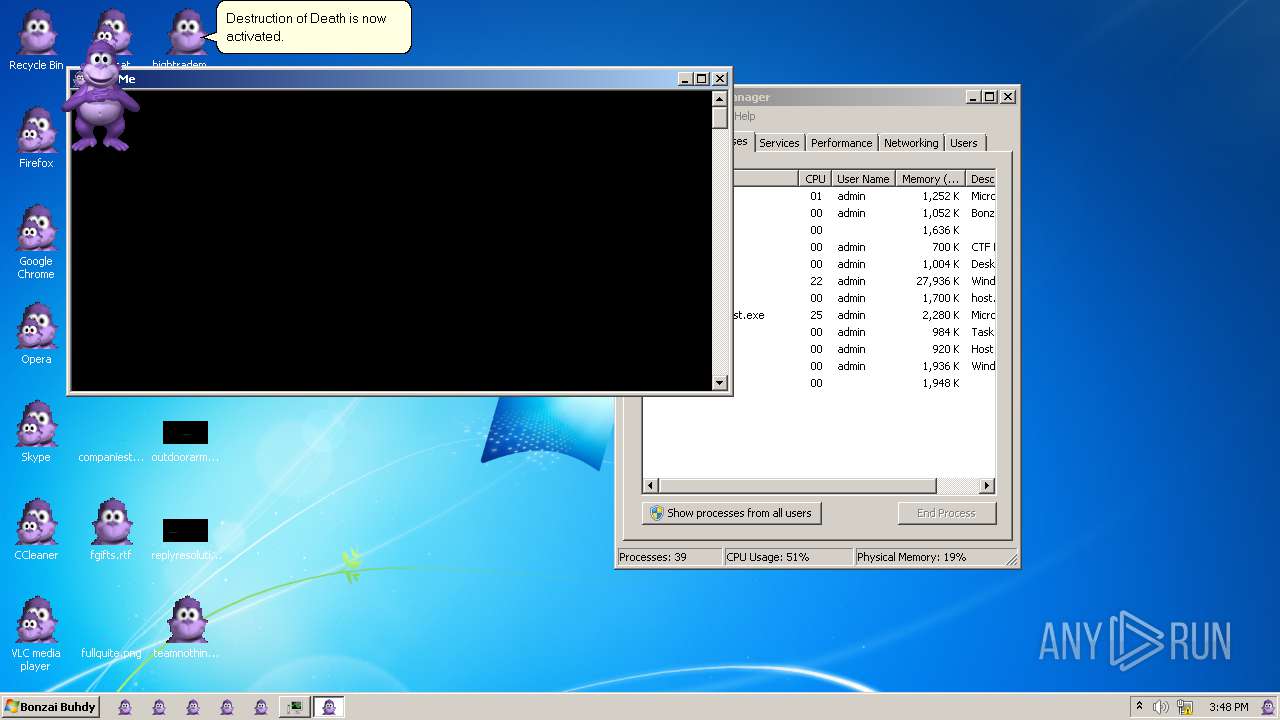
Task: Select the process row with 1,252 K memory
Action: click(x=863, y=196)
